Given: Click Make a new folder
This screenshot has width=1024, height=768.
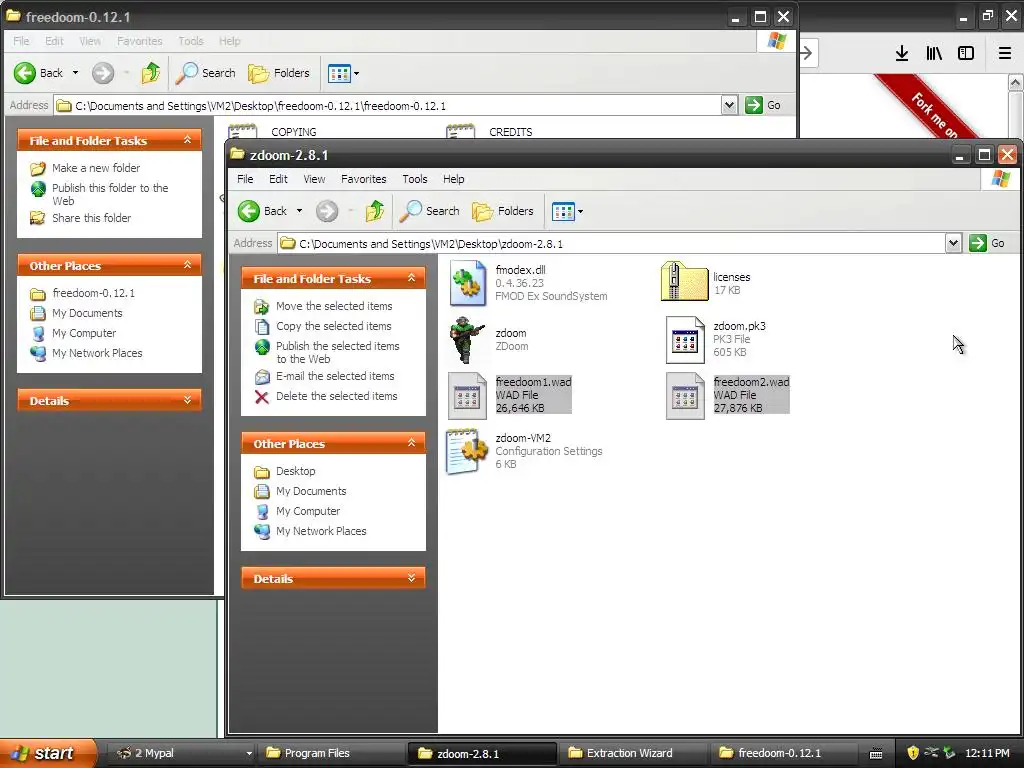Looking at the screenshot, I should point(96,168).
